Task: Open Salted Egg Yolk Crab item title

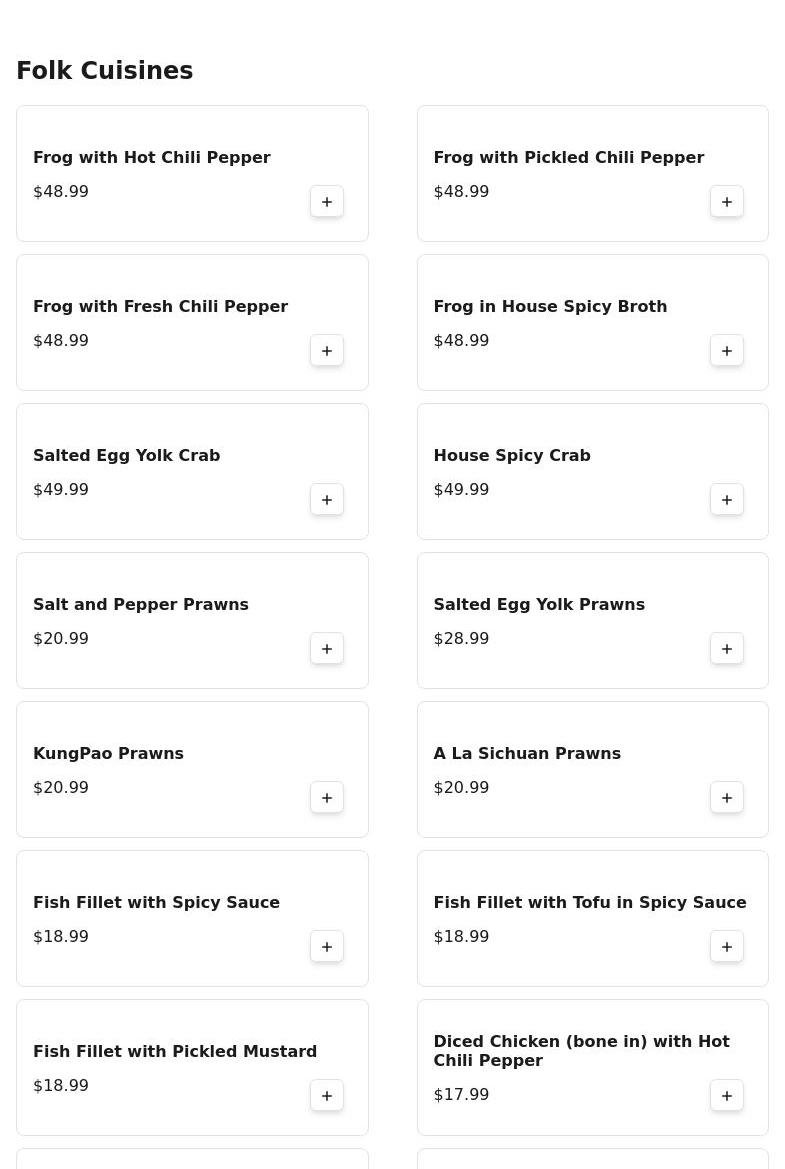Action: pyautogui.click(x=127, y=456)
